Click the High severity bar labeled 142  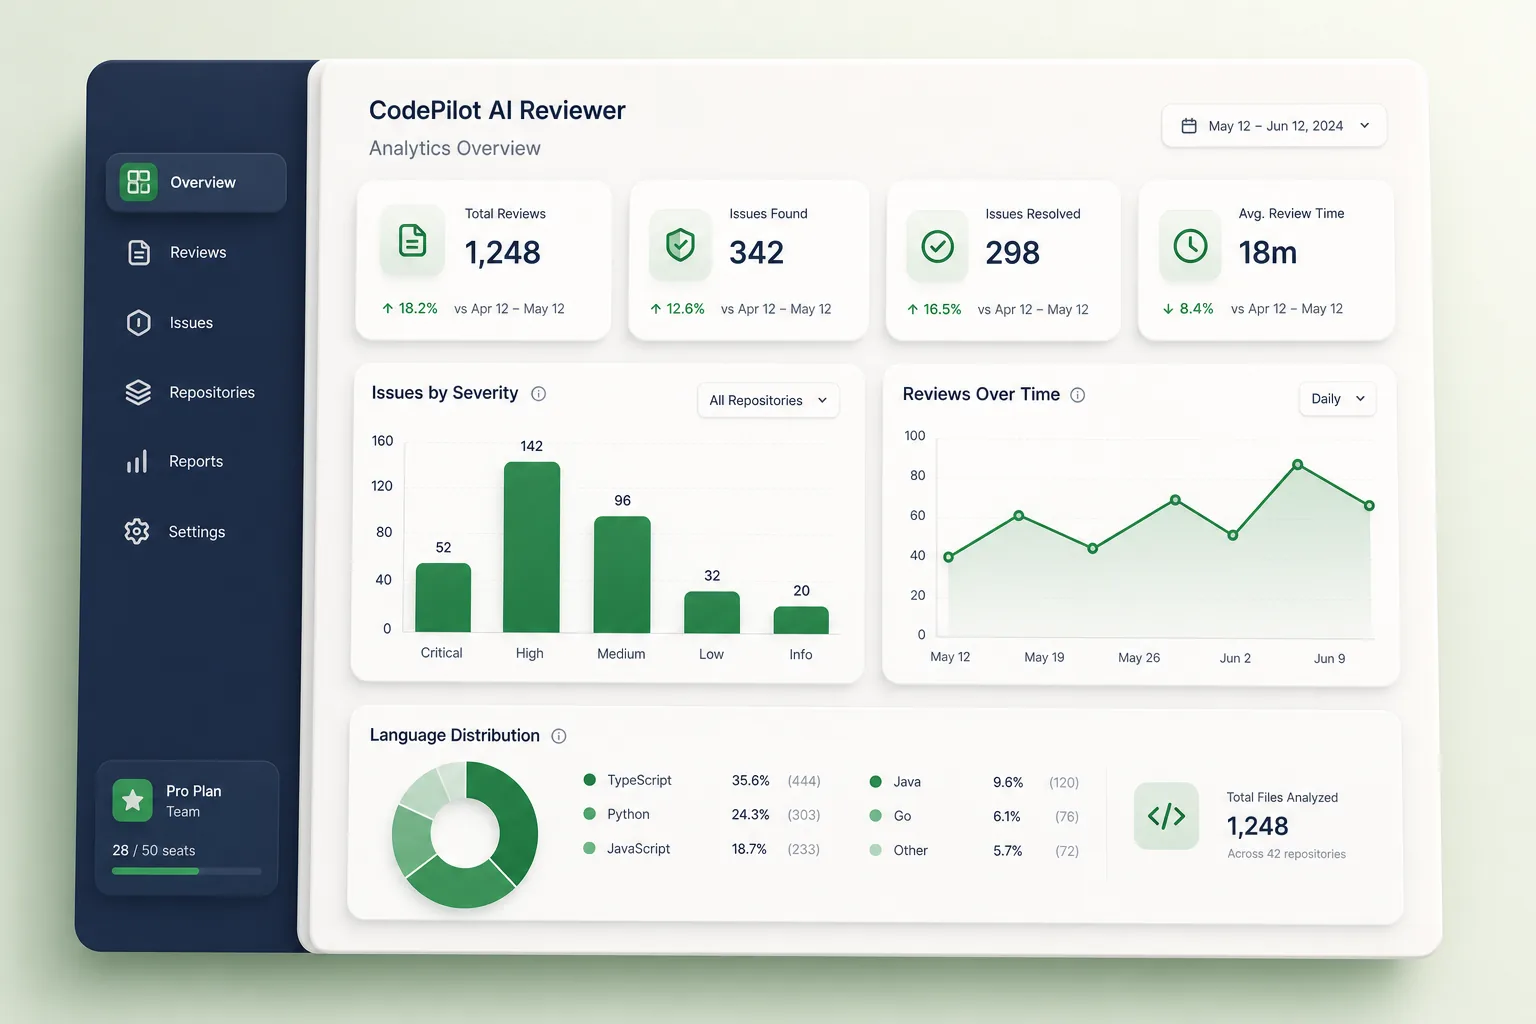click(531, 547)
